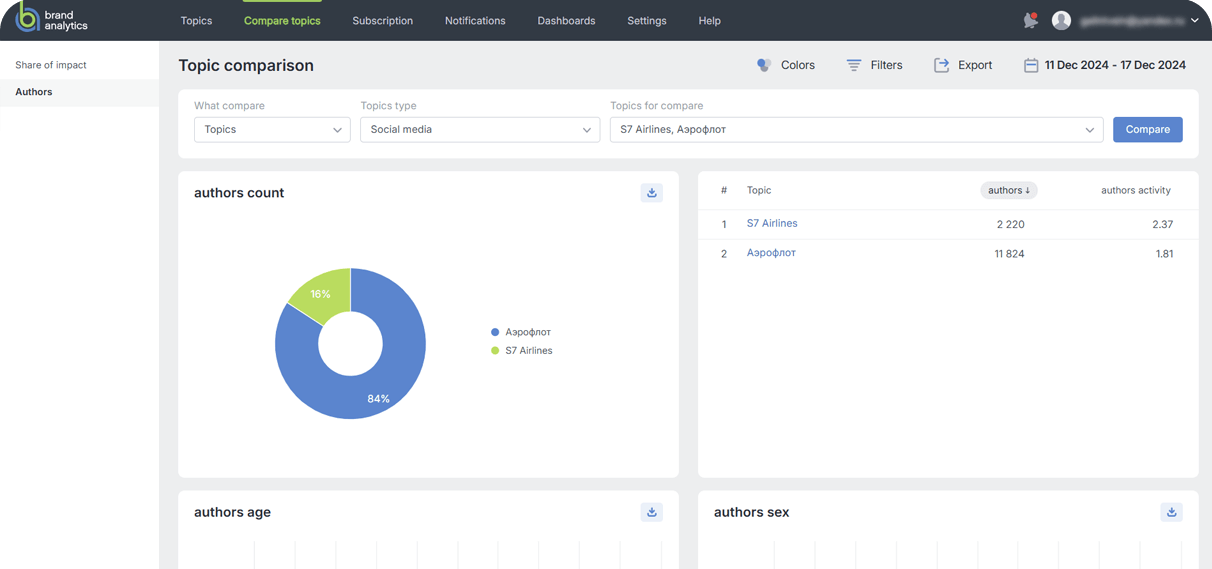Screen dimensions: 1212x569
Task: Download the authors count chart
Action: (x=652, y=193)
